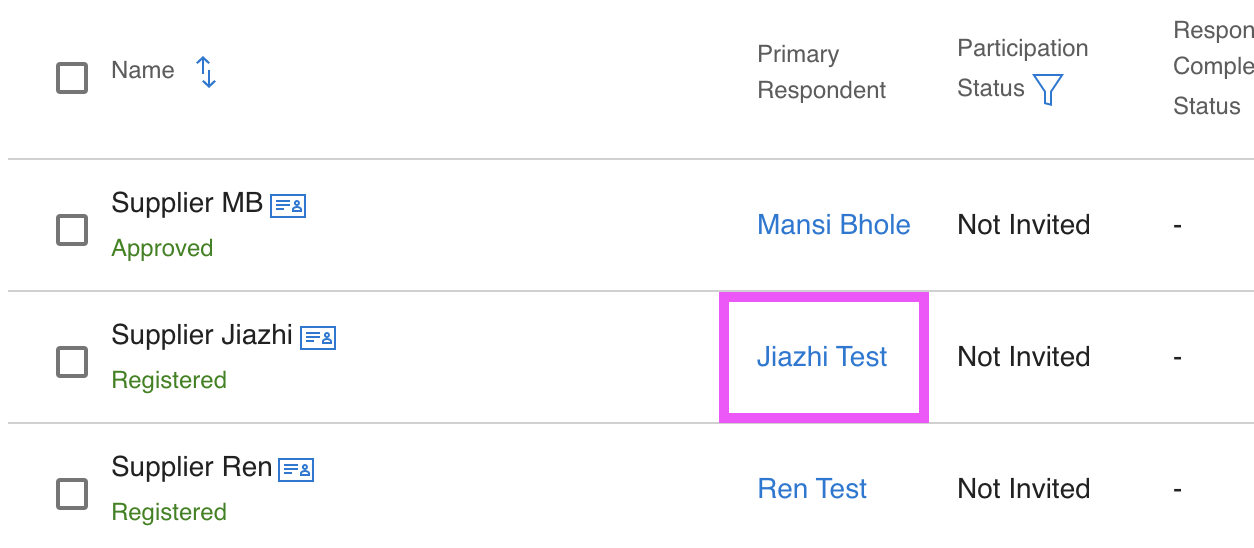Click the Supplier Ren name text
The height and width of the screenshot is (548, 1254).
pyautogui.click(x=191, y=467)
